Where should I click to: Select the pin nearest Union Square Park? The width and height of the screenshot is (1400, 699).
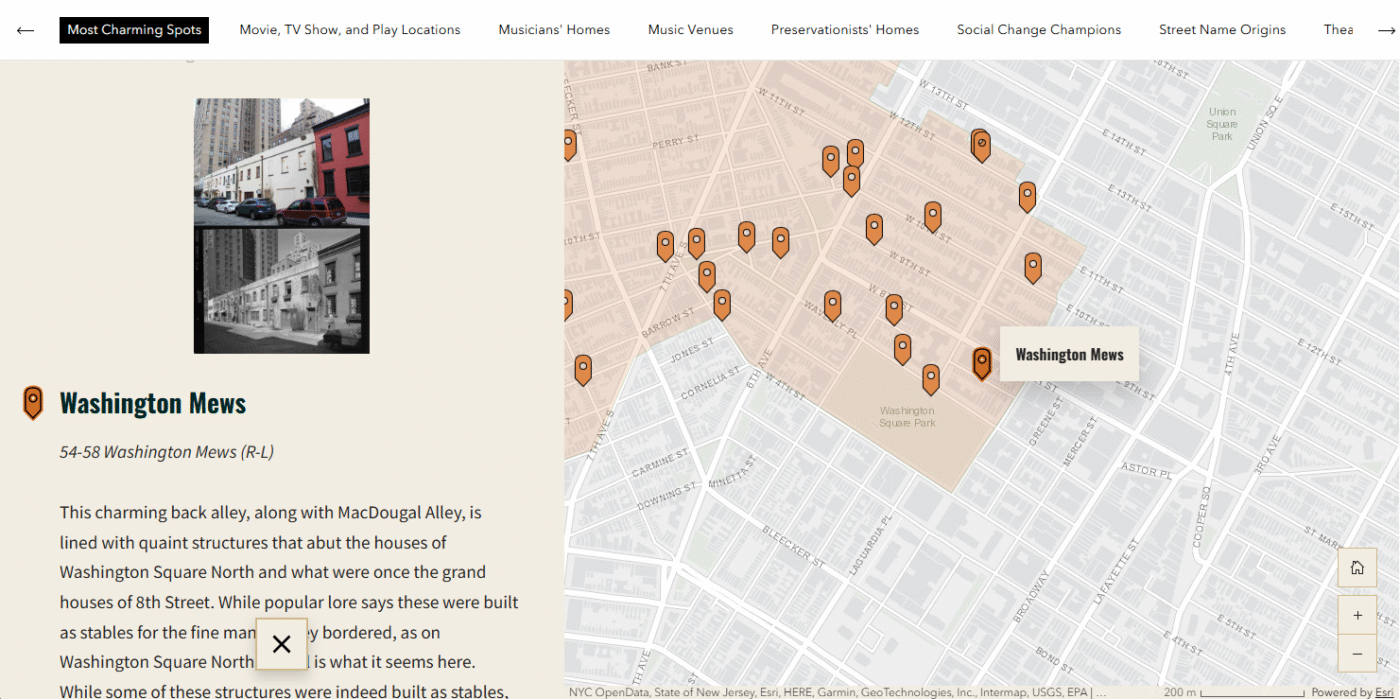pyautogui.click(x=1027, y=196)
